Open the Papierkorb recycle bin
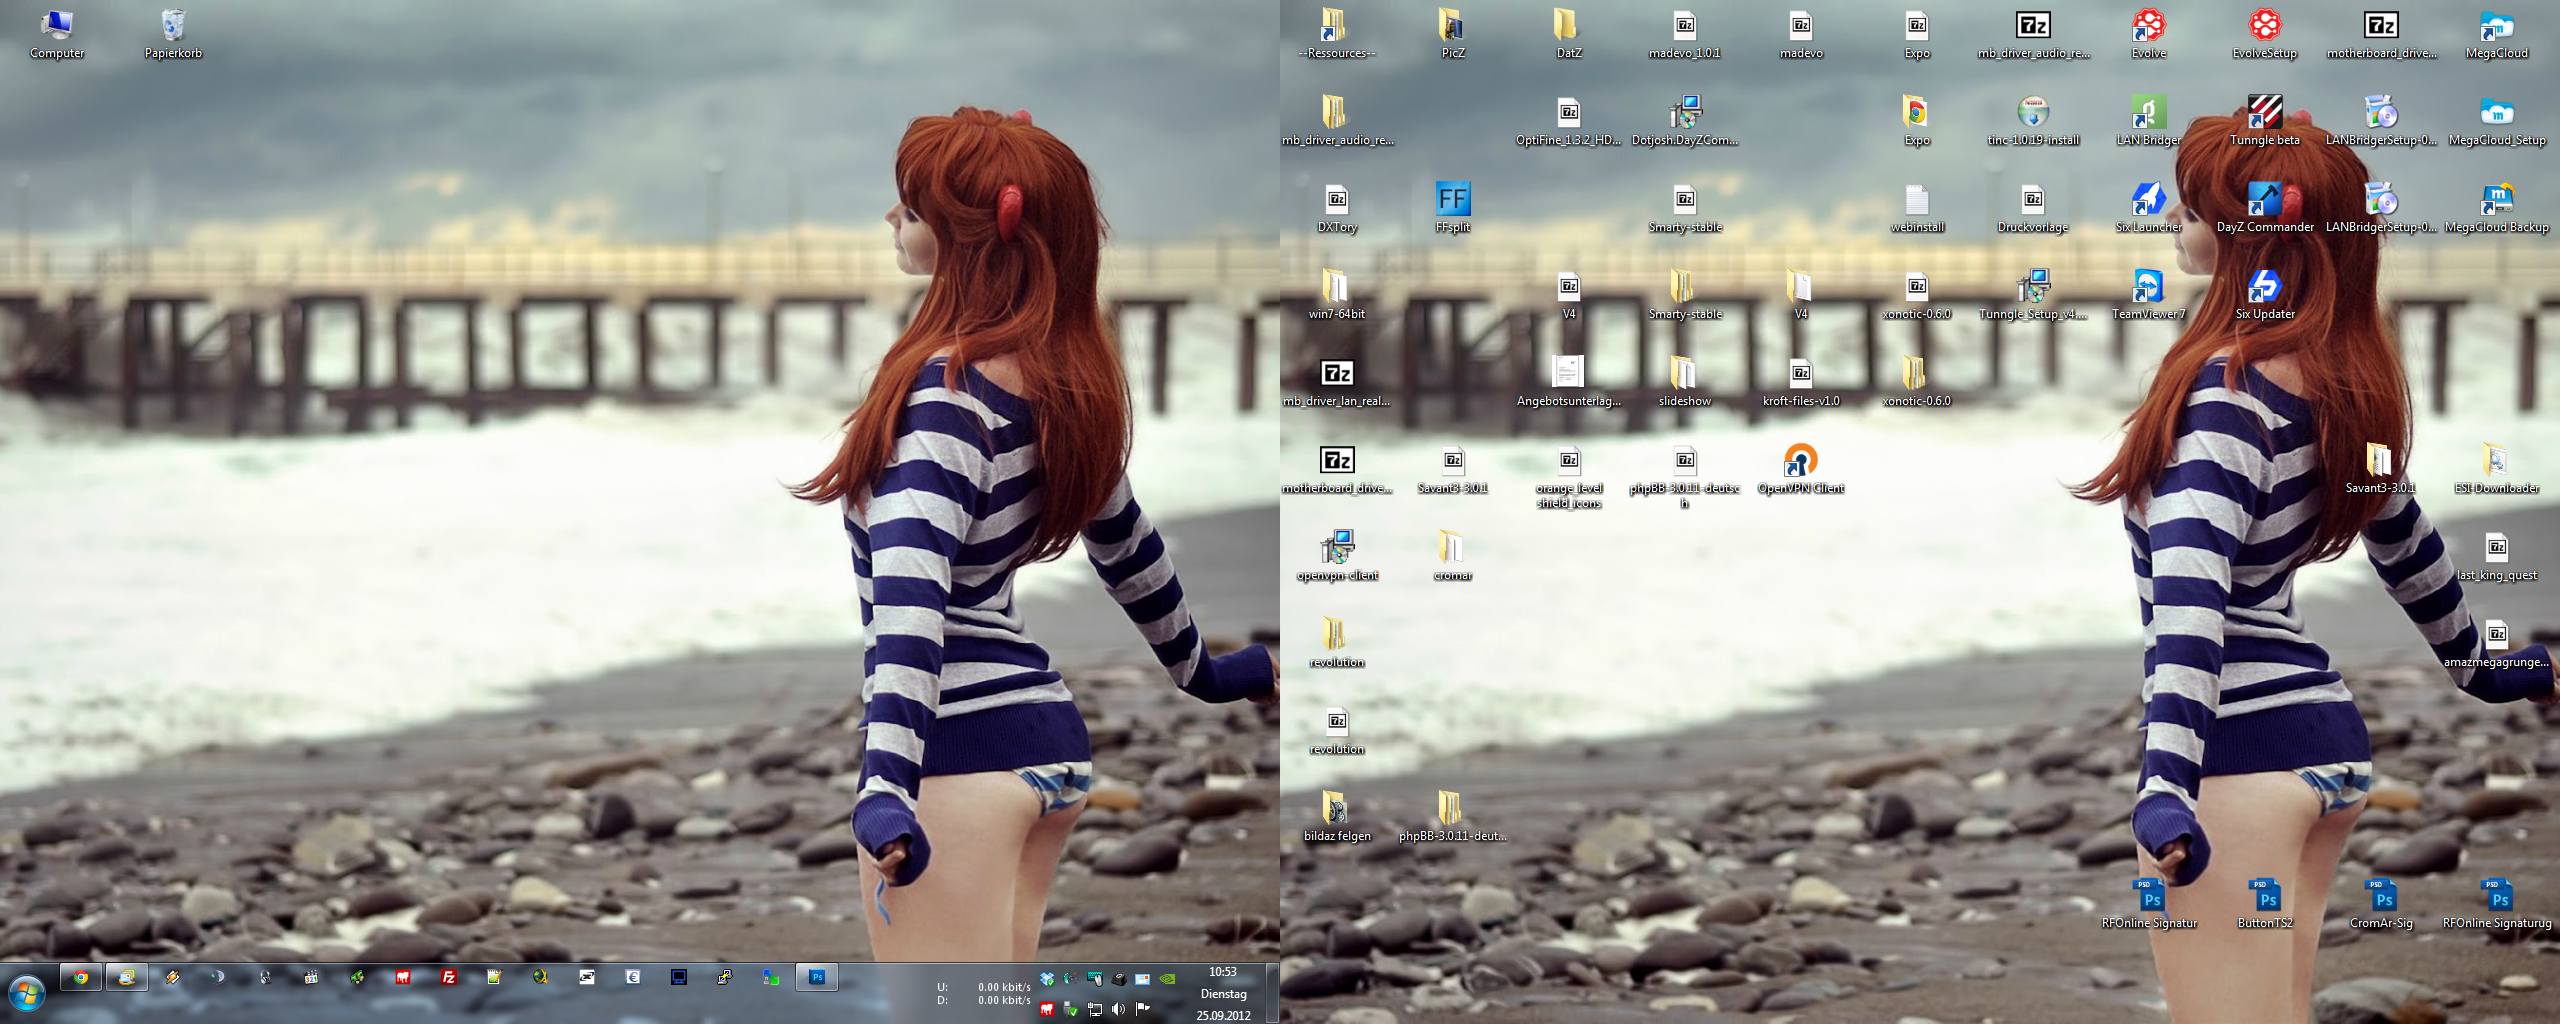This screenshot has width=2560, height=1024. pos(173,34)
